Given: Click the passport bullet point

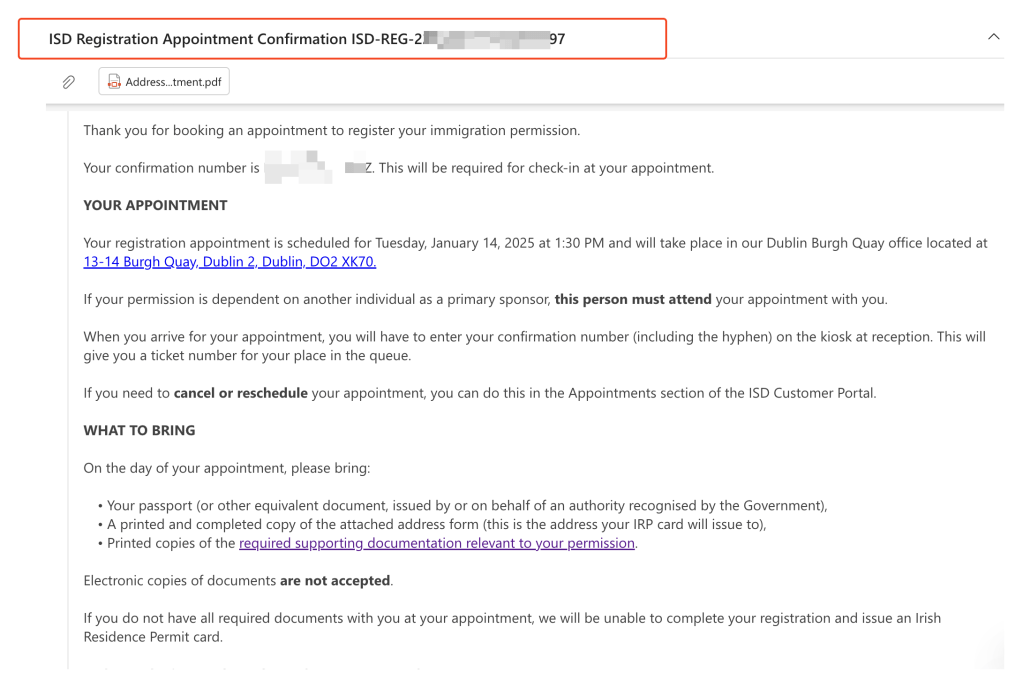Looking at the screenshot, I should [467, 505].
